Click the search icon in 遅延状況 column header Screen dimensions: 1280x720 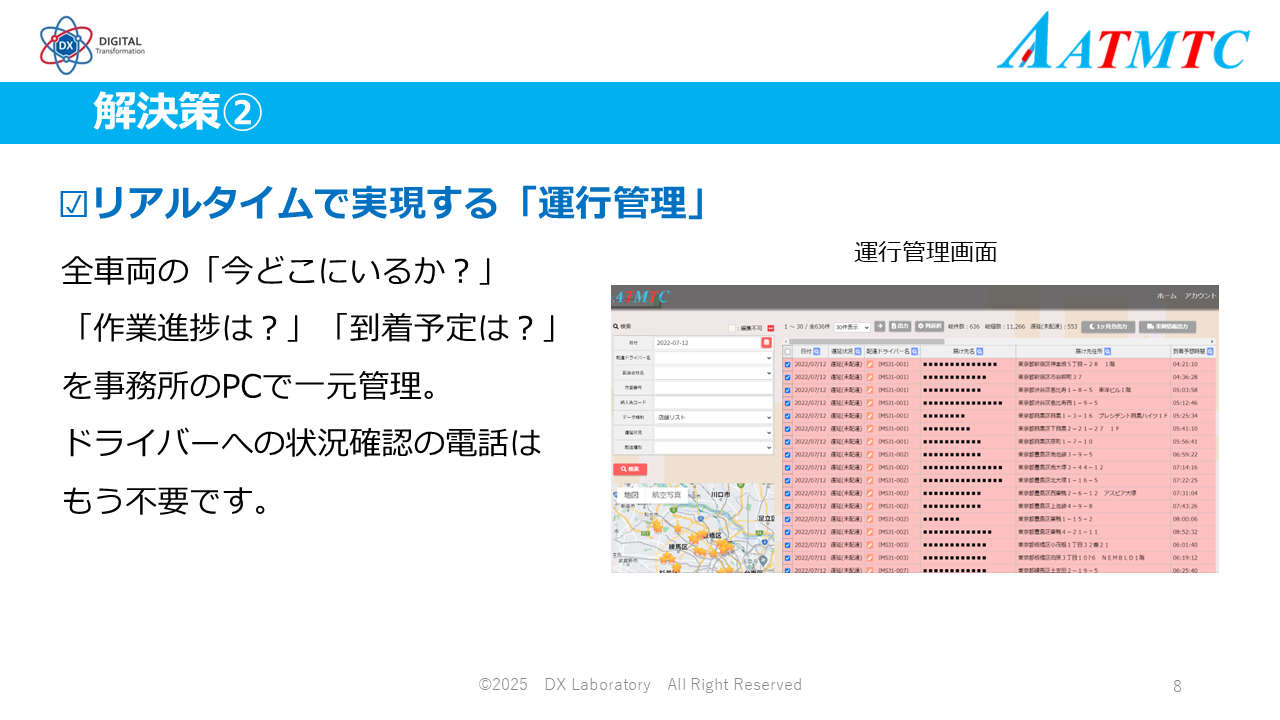pyautogui.click(x=859, y=352)
